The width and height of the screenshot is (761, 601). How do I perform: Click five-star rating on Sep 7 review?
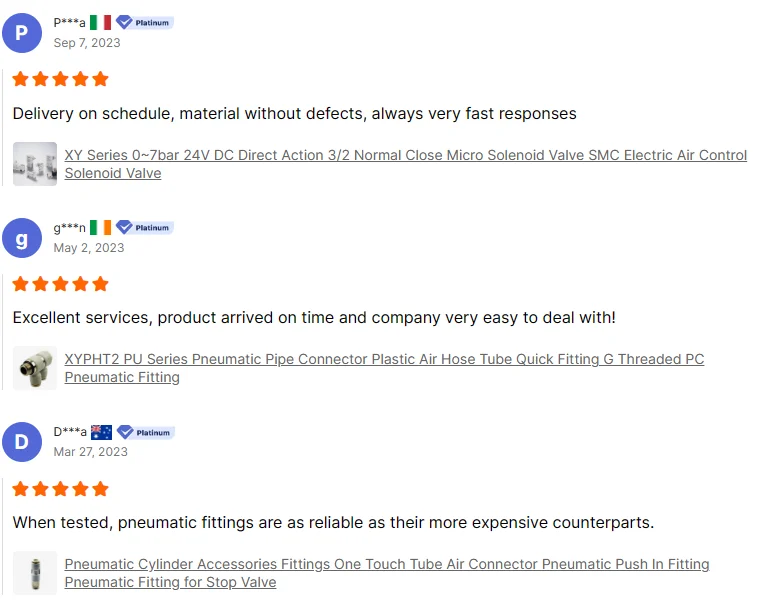[x=61, y=79]
